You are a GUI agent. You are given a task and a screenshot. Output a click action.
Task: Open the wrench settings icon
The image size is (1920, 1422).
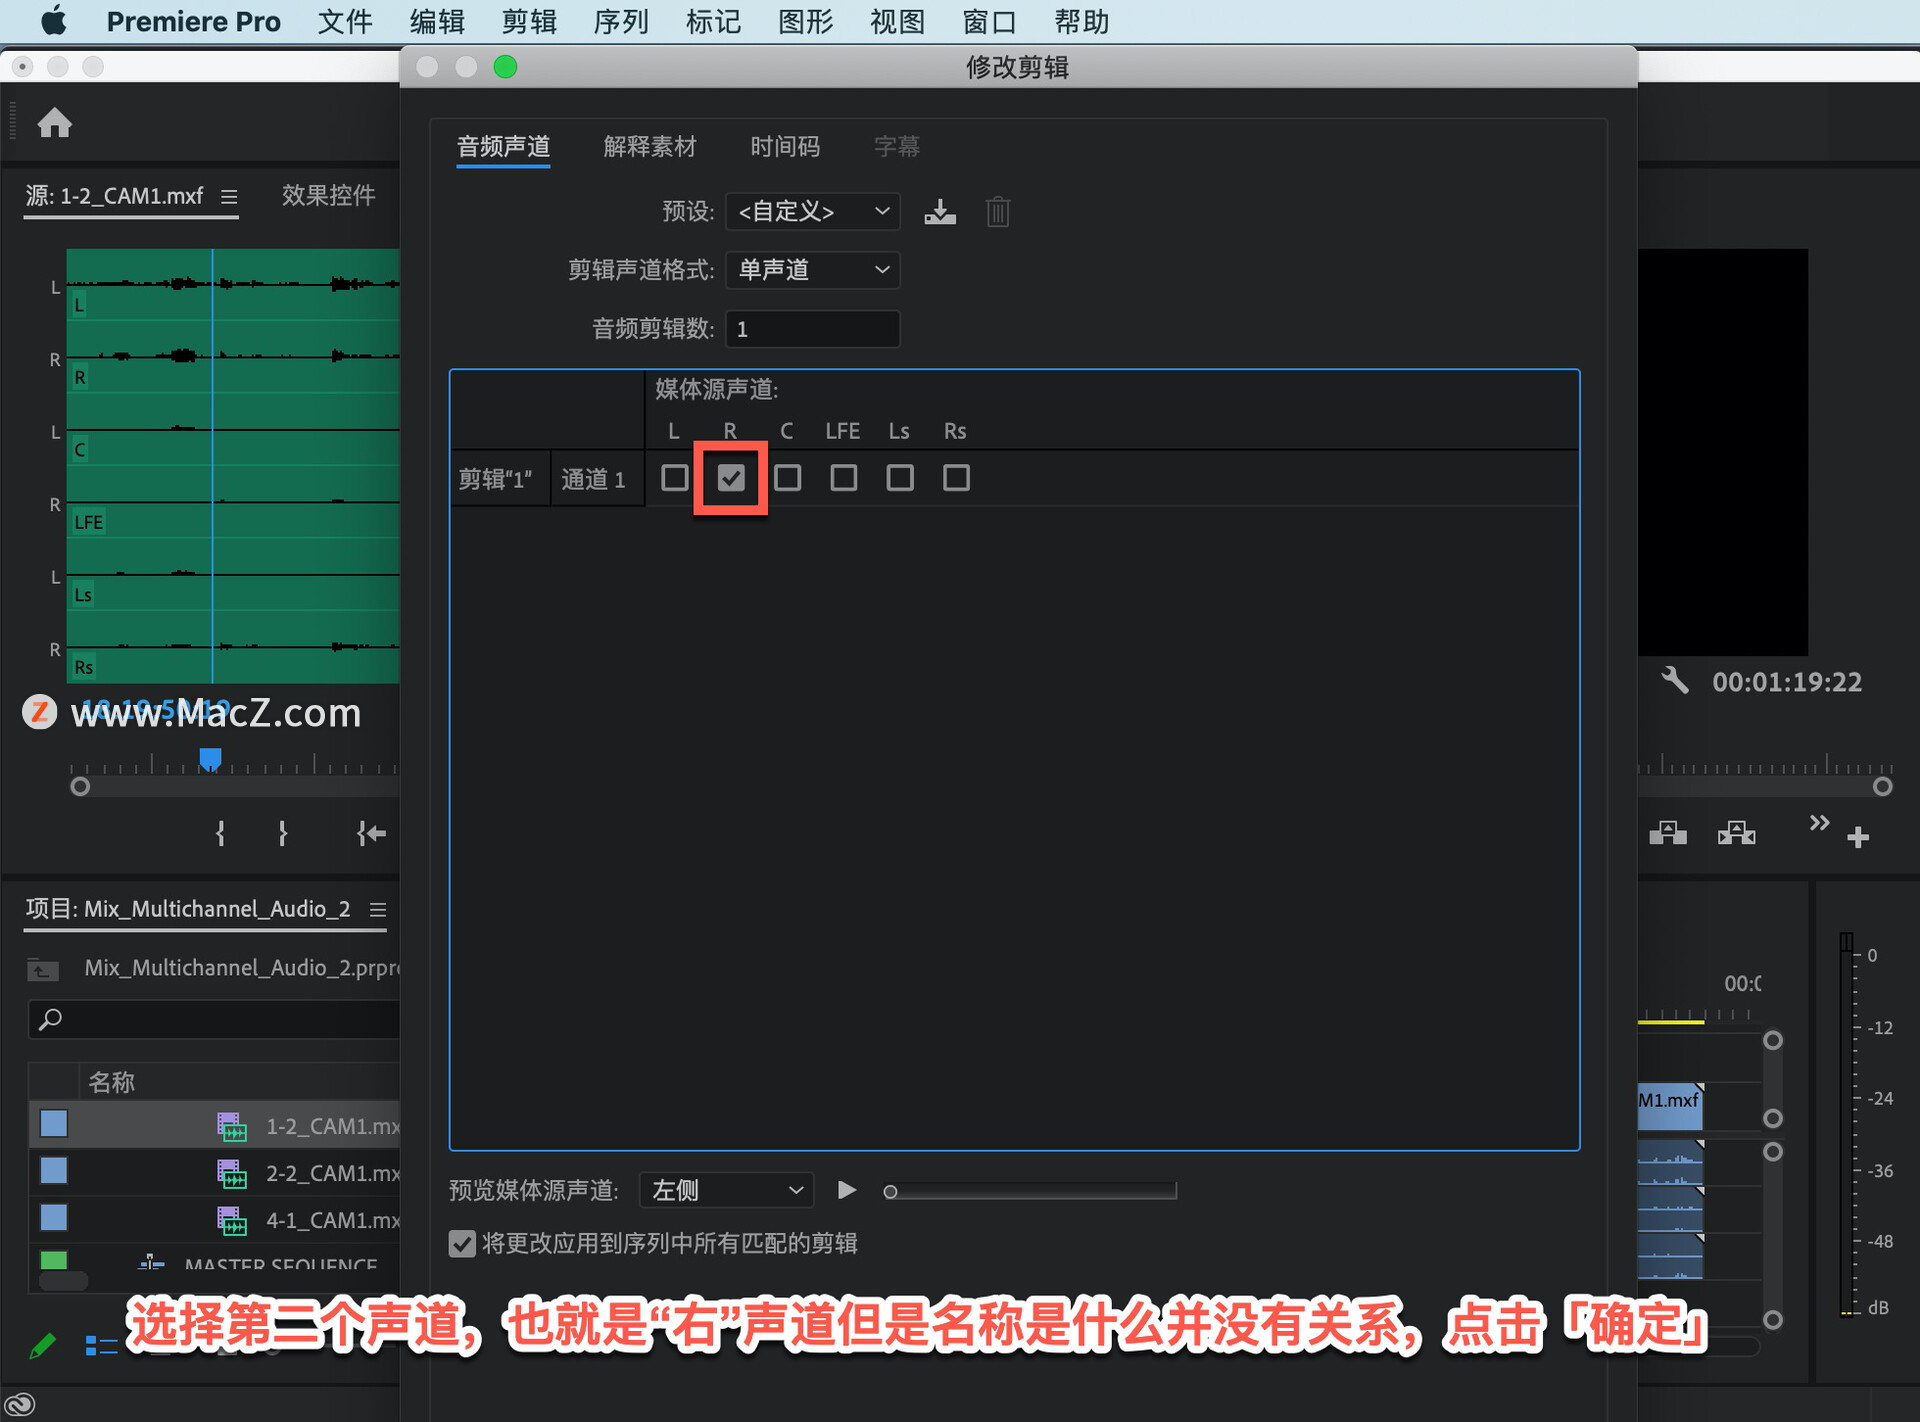1675,681
